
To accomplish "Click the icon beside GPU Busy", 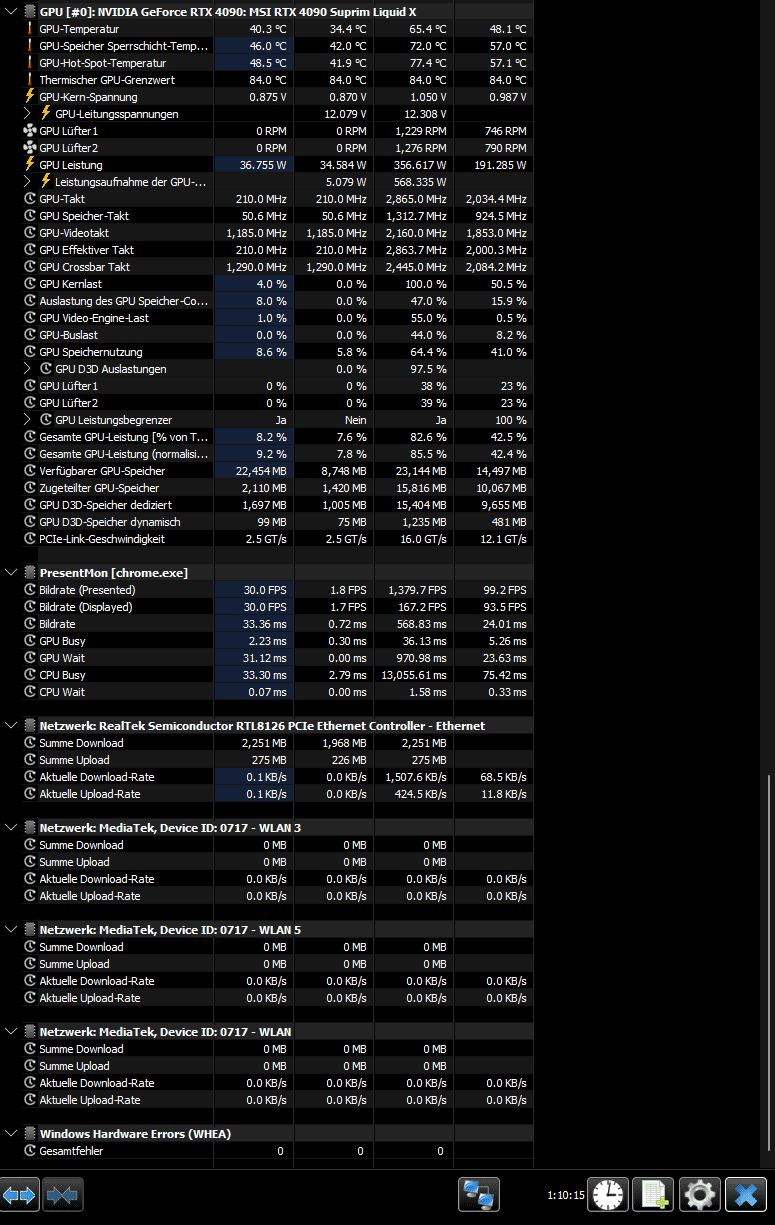I will 30,641.
